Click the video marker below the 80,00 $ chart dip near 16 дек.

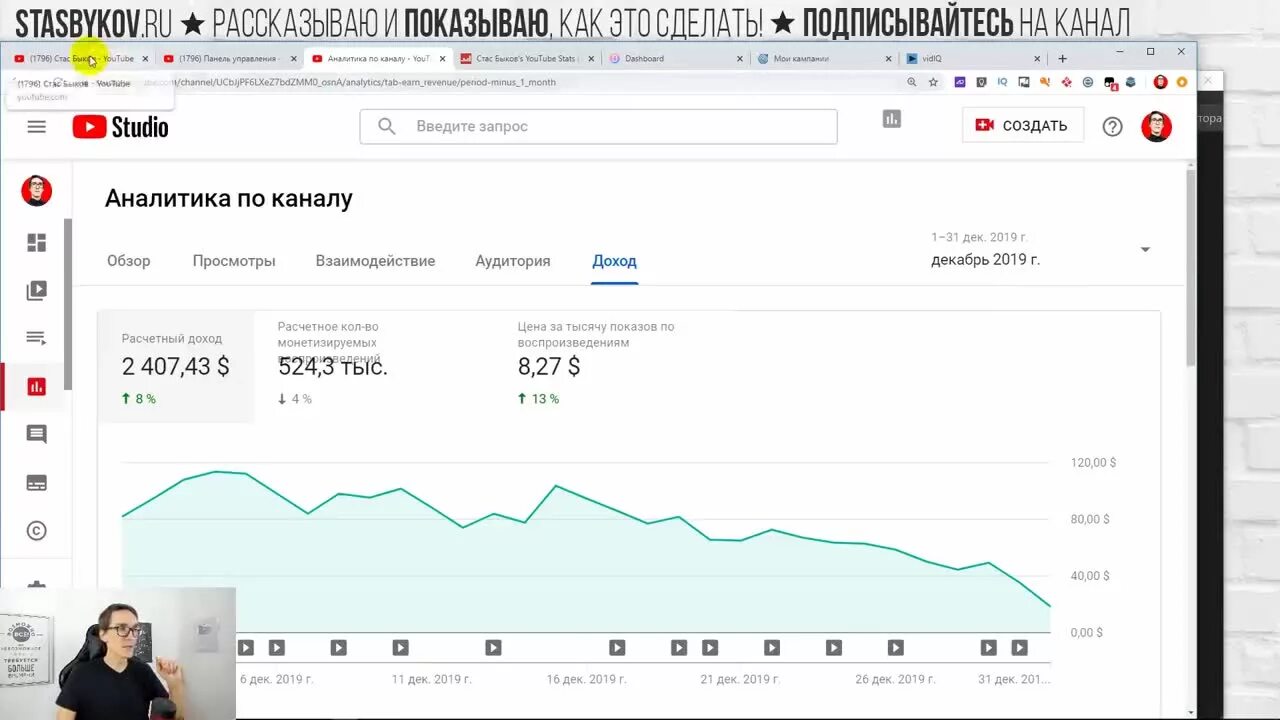tap(617, 648)
